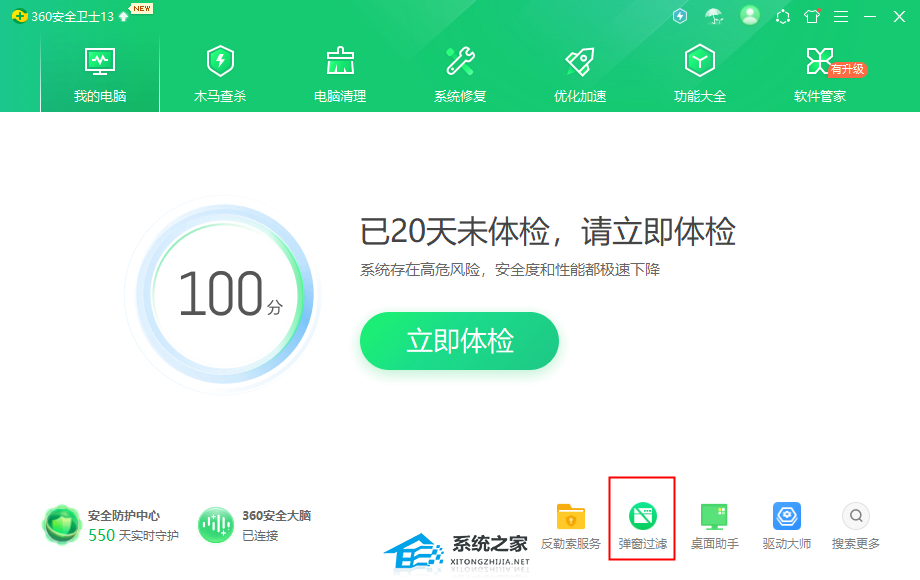This screenshot has height=580, width=920.
Task: Click the upgrade arrow next to 360安全卫士13
Action: pyautogui.click(x=123, y=17)
